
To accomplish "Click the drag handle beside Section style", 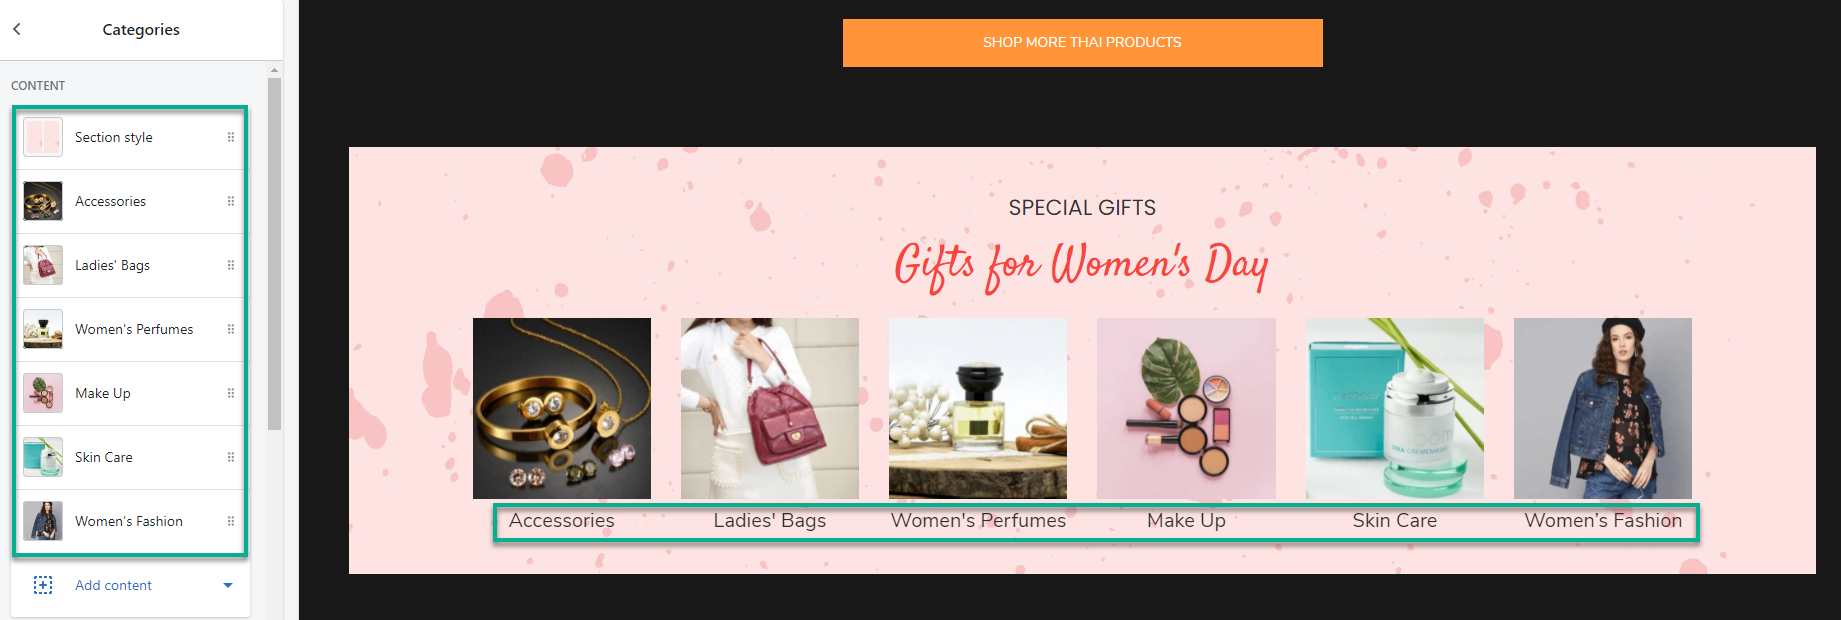I will click(231, 137).
